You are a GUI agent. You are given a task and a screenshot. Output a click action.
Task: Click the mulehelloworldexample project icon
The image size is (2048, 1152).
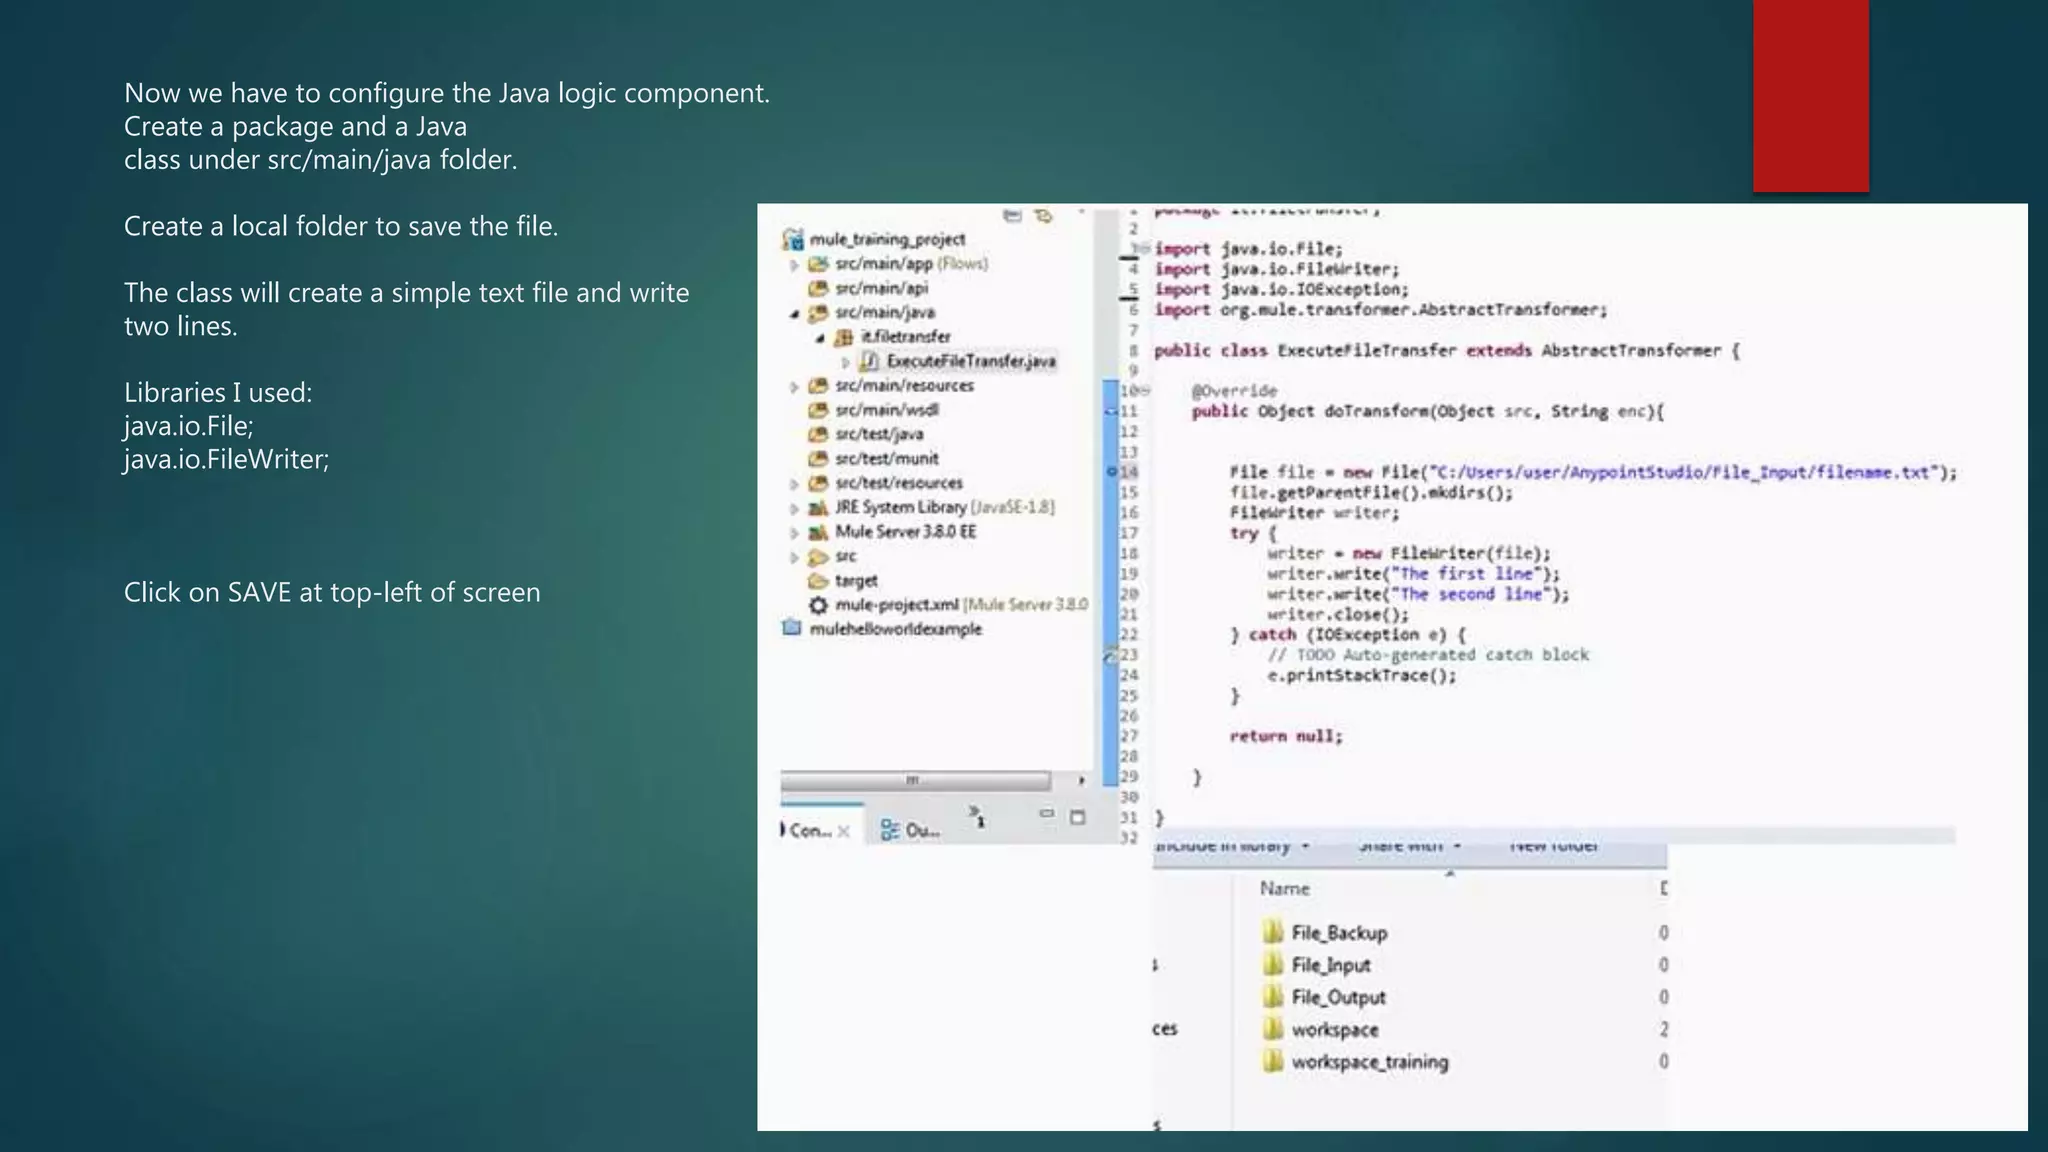tap(792, 629)
